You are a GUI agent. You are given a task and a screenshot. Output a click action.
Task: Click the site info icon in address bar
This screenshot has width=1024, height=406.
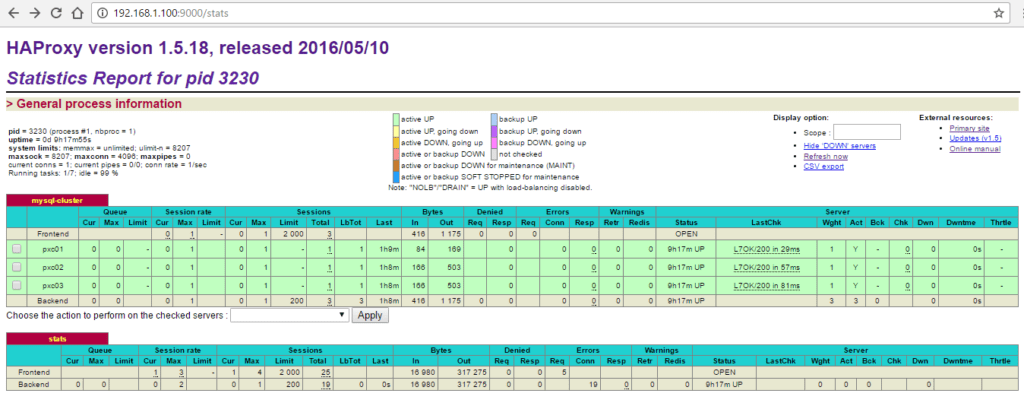coord(102,13)
